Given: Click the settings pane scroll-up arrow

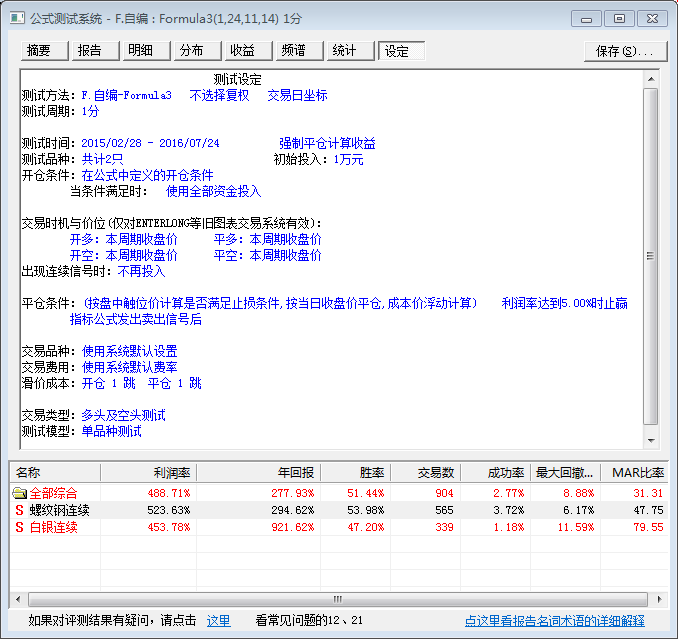Looking at the screenshot, I should point(651,79).
